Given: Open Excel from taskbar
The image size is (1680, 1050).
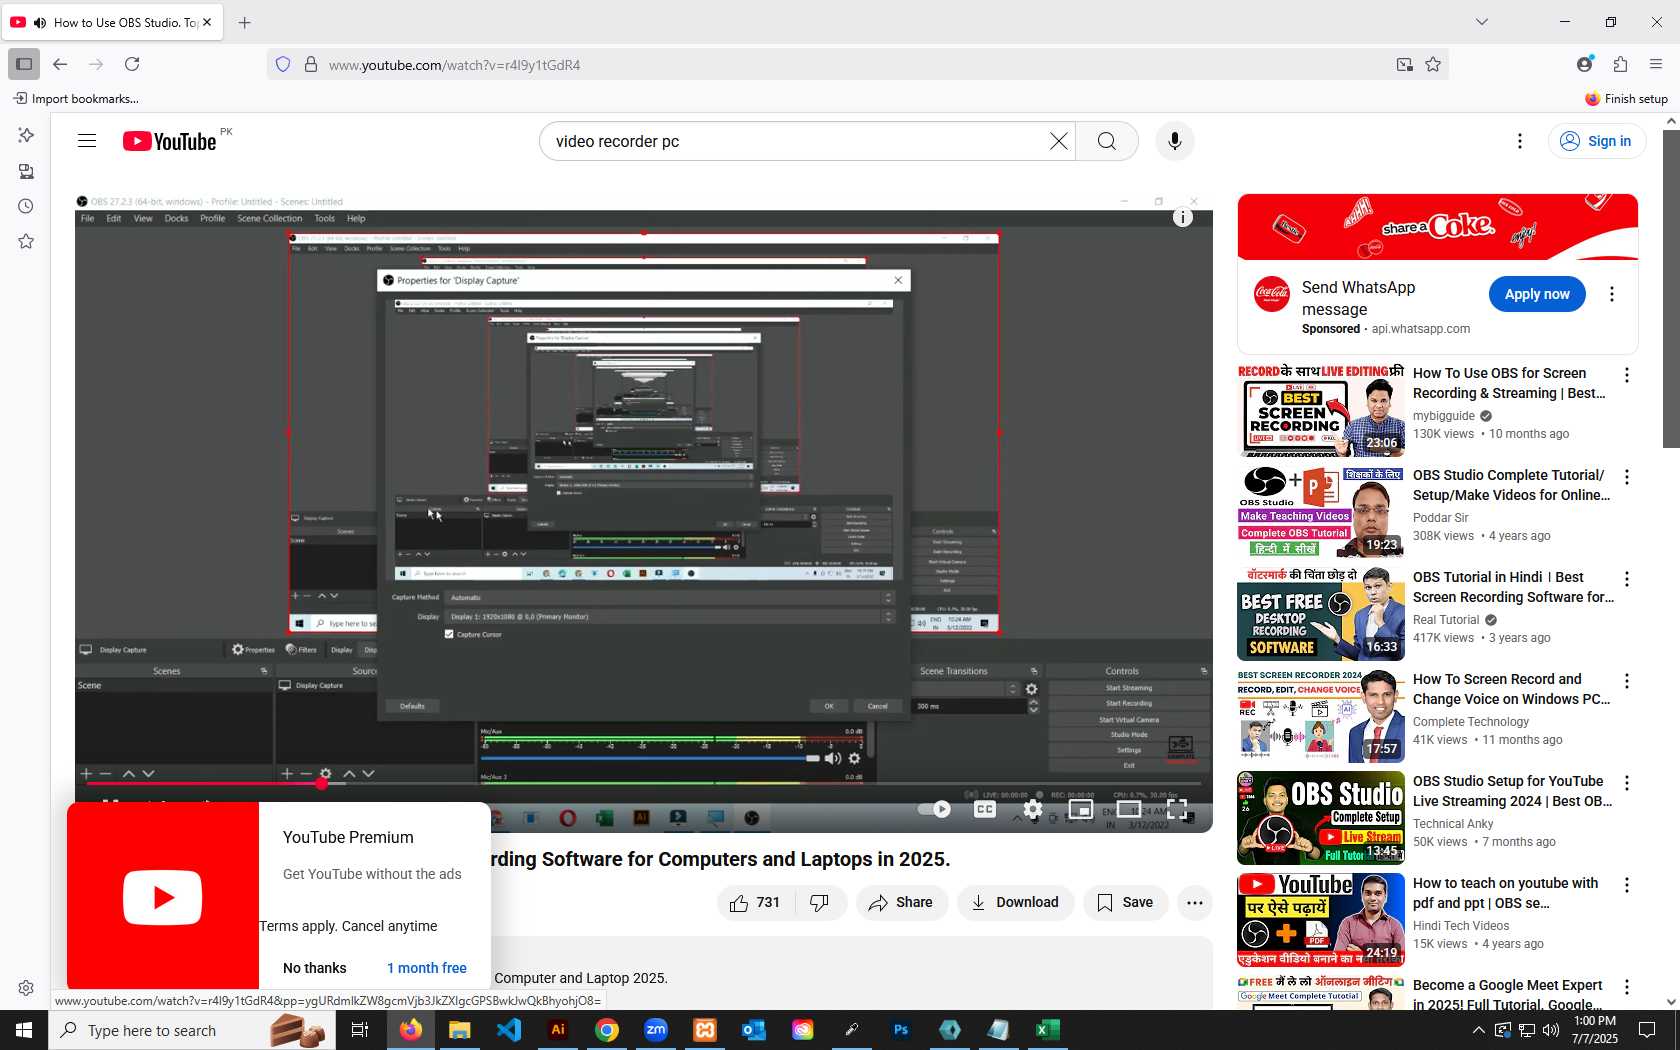Looking at the screenshot, I should [x=1048, y=1030].
